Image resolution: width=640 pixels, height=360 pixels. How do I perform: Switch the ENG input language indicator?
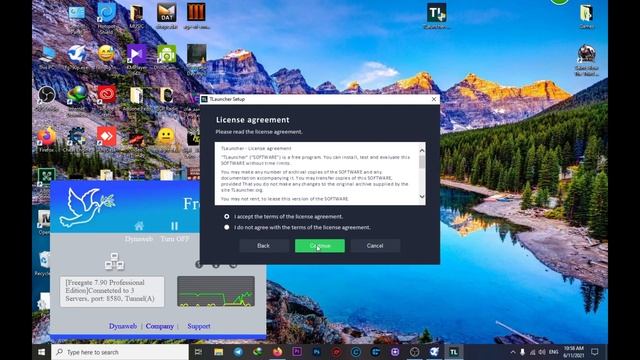click(553, 352)
